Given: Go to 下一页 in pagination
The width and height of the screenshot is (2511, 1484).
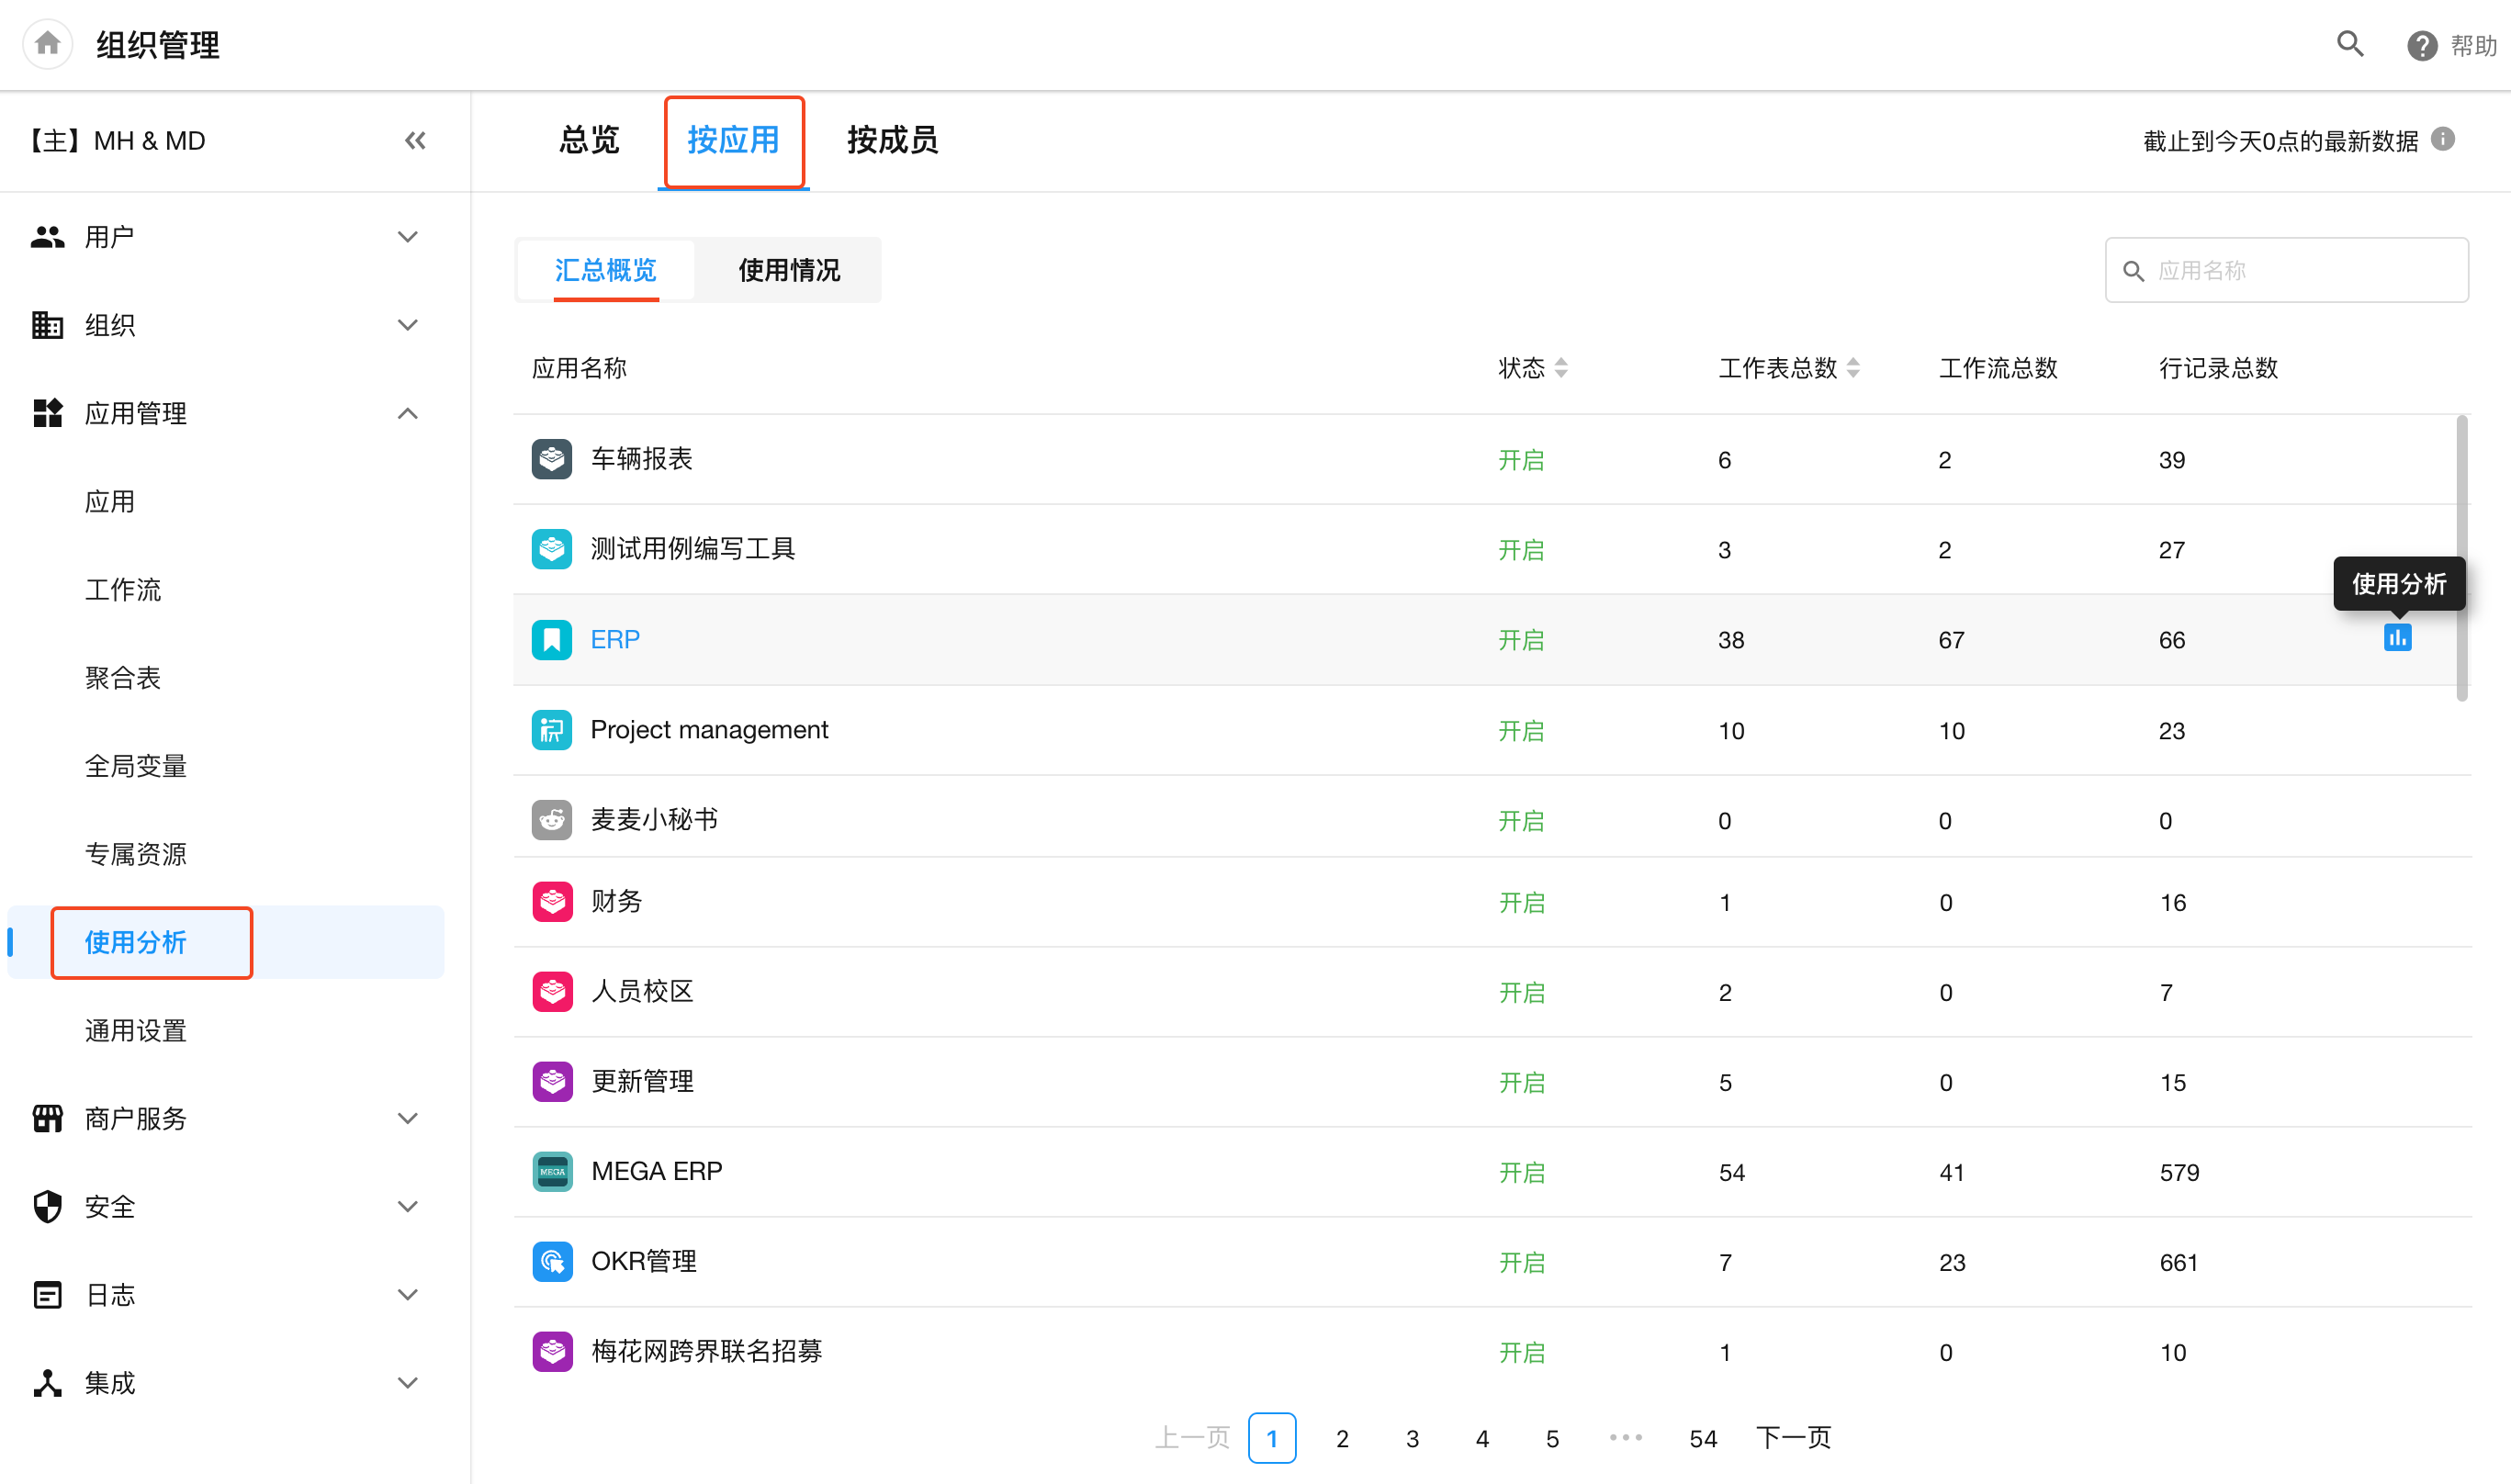Looking at the screenshot, I should coord(1793,1438).
